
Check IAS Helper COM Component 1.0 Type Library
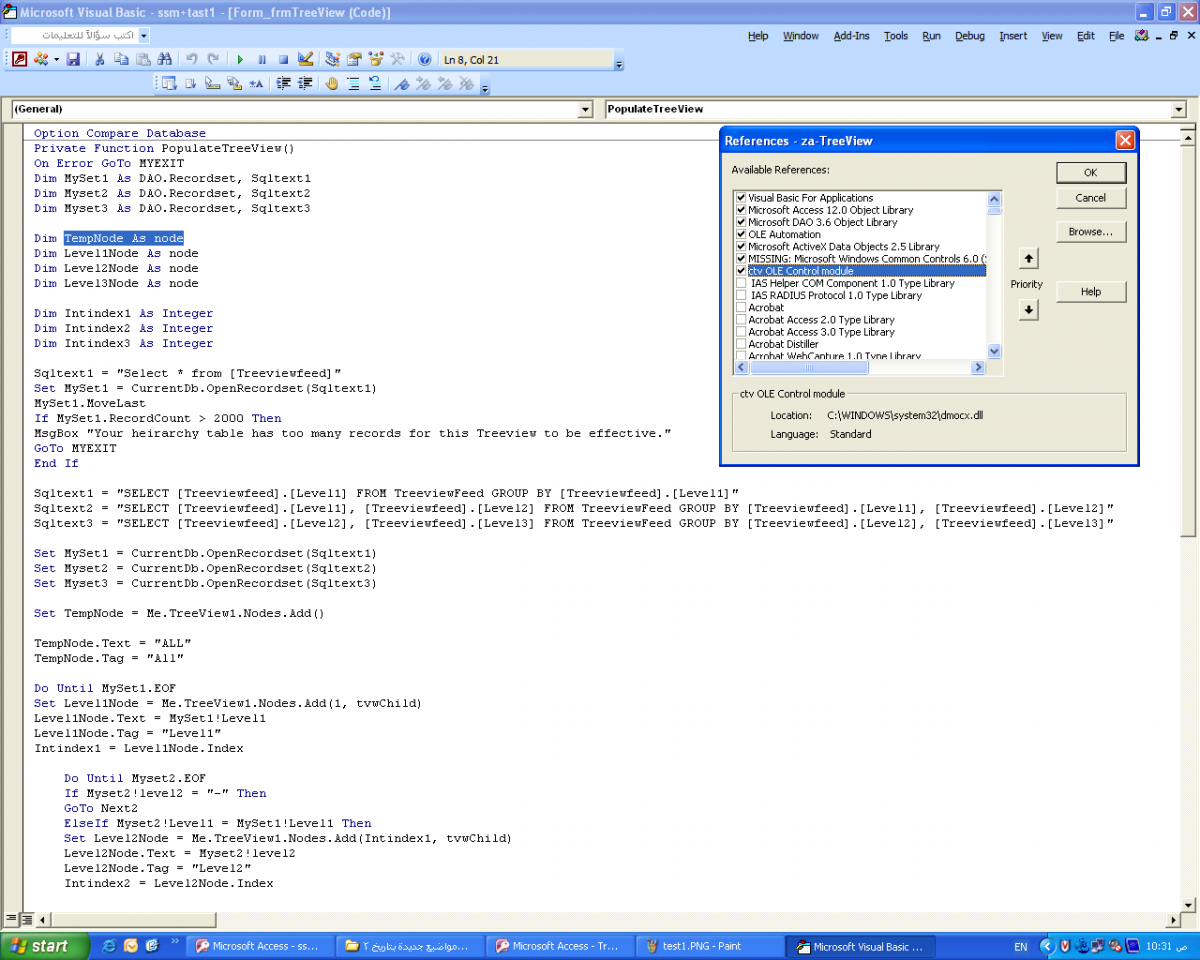coord(741,283)
